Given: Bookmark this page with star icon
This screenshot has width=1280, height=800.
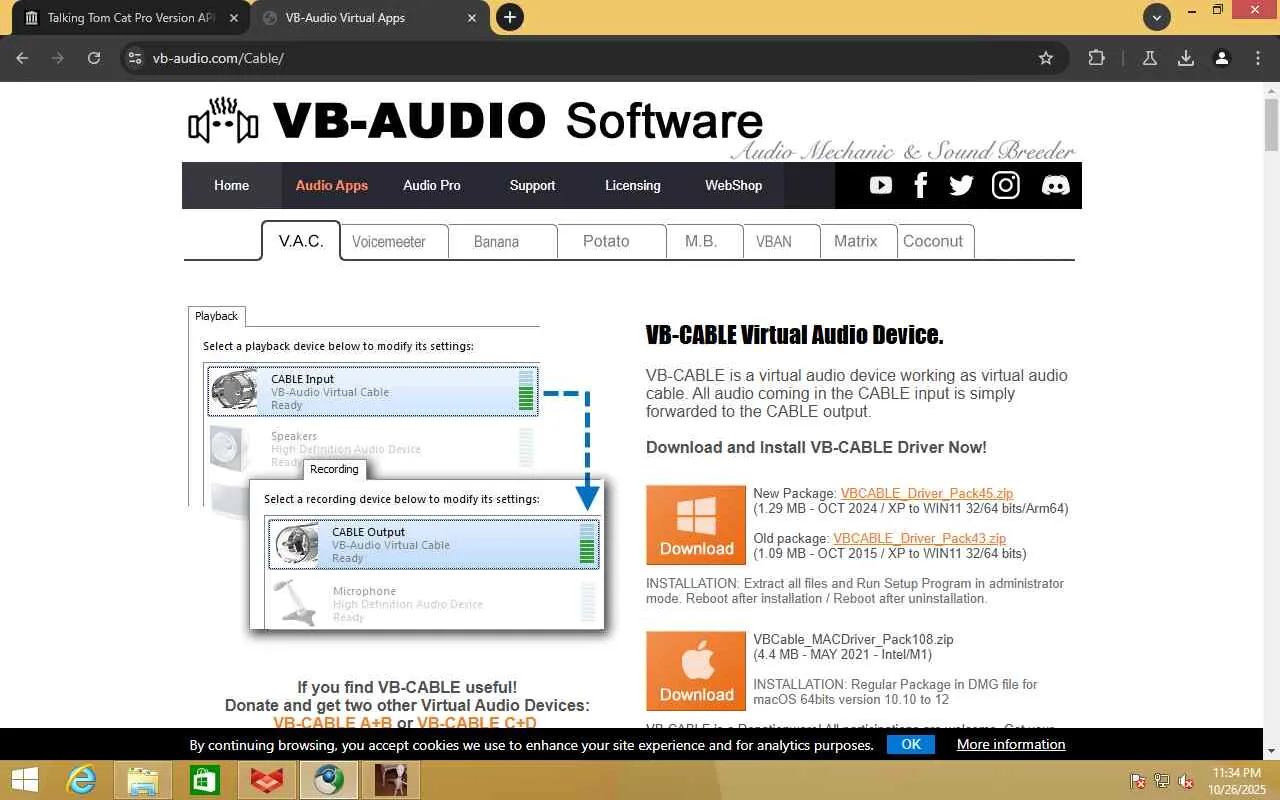Looking at the screenshot, I should coord(1046,58).
